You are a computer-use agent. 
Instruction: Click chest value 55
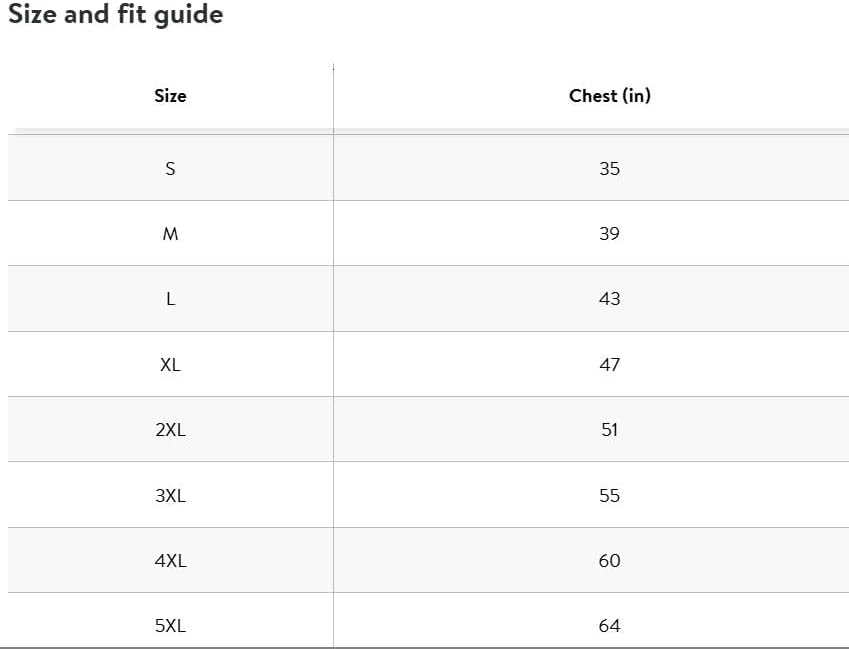tap(609, 496)
